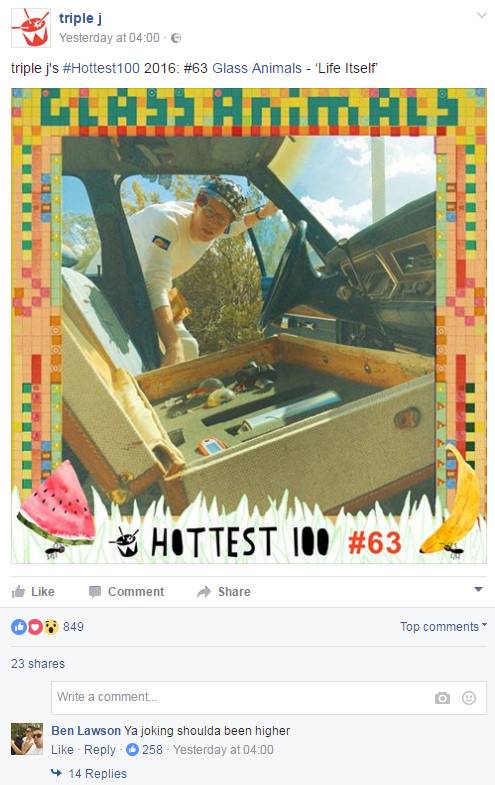Viewport: 495px width, 785px height.
Task: Click the public globe privacy icon
Action: coord(176,38)
